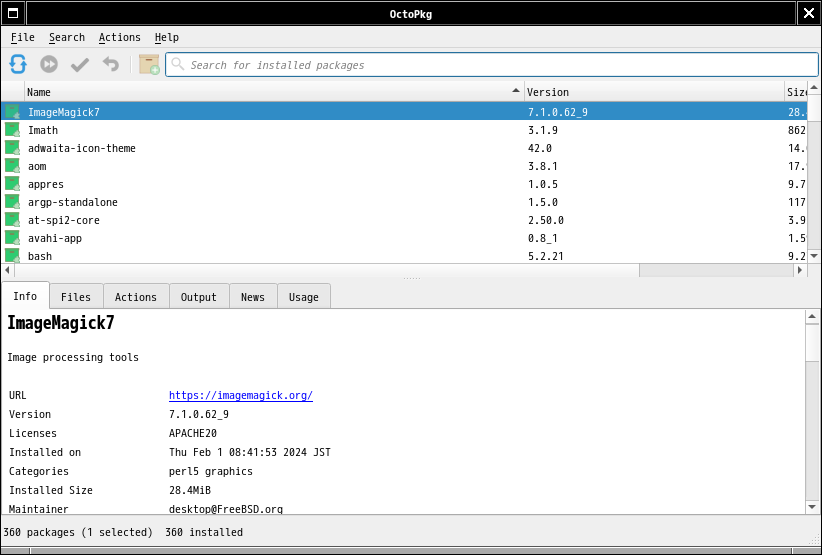Sort packages by the Name column header

tap(274, 92)
